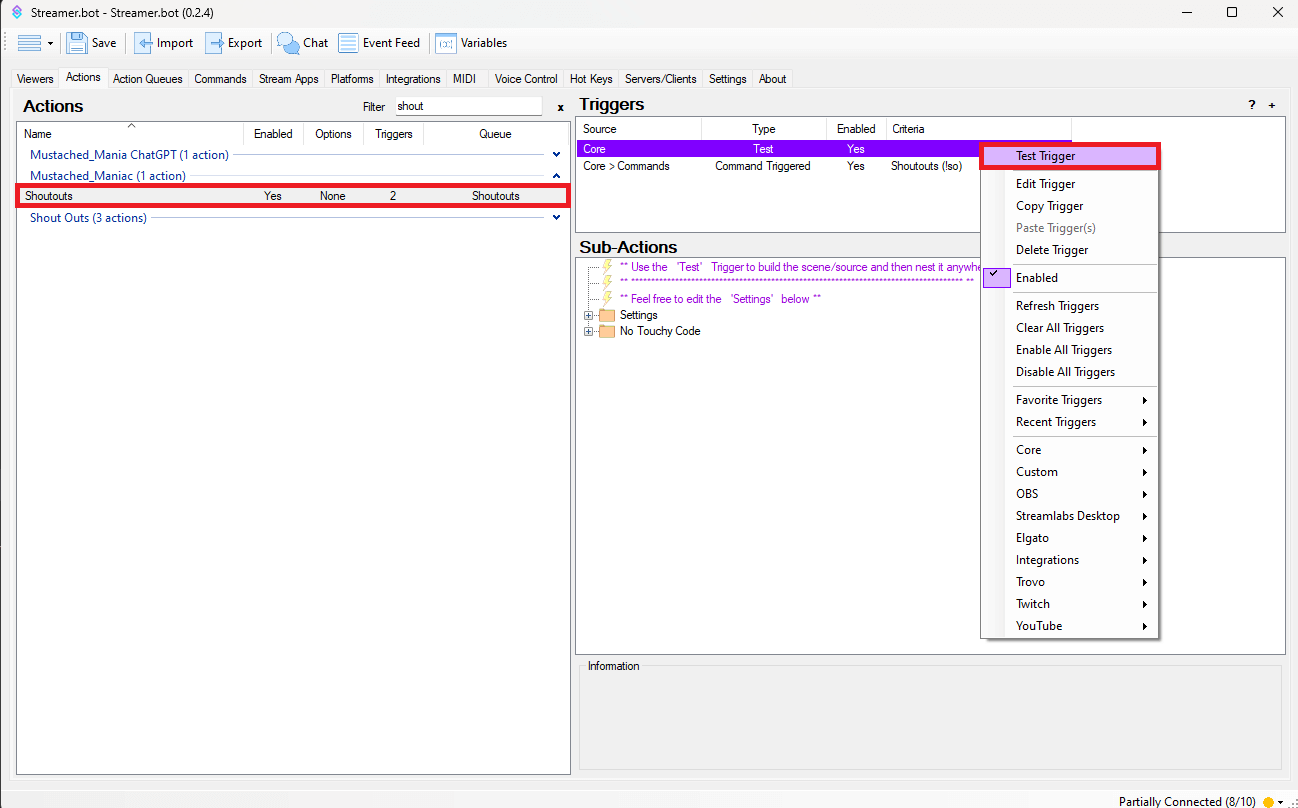Toggle the Enabled checkmark in context menu
Screen dimensions: 1298x808
click(997, 278)
